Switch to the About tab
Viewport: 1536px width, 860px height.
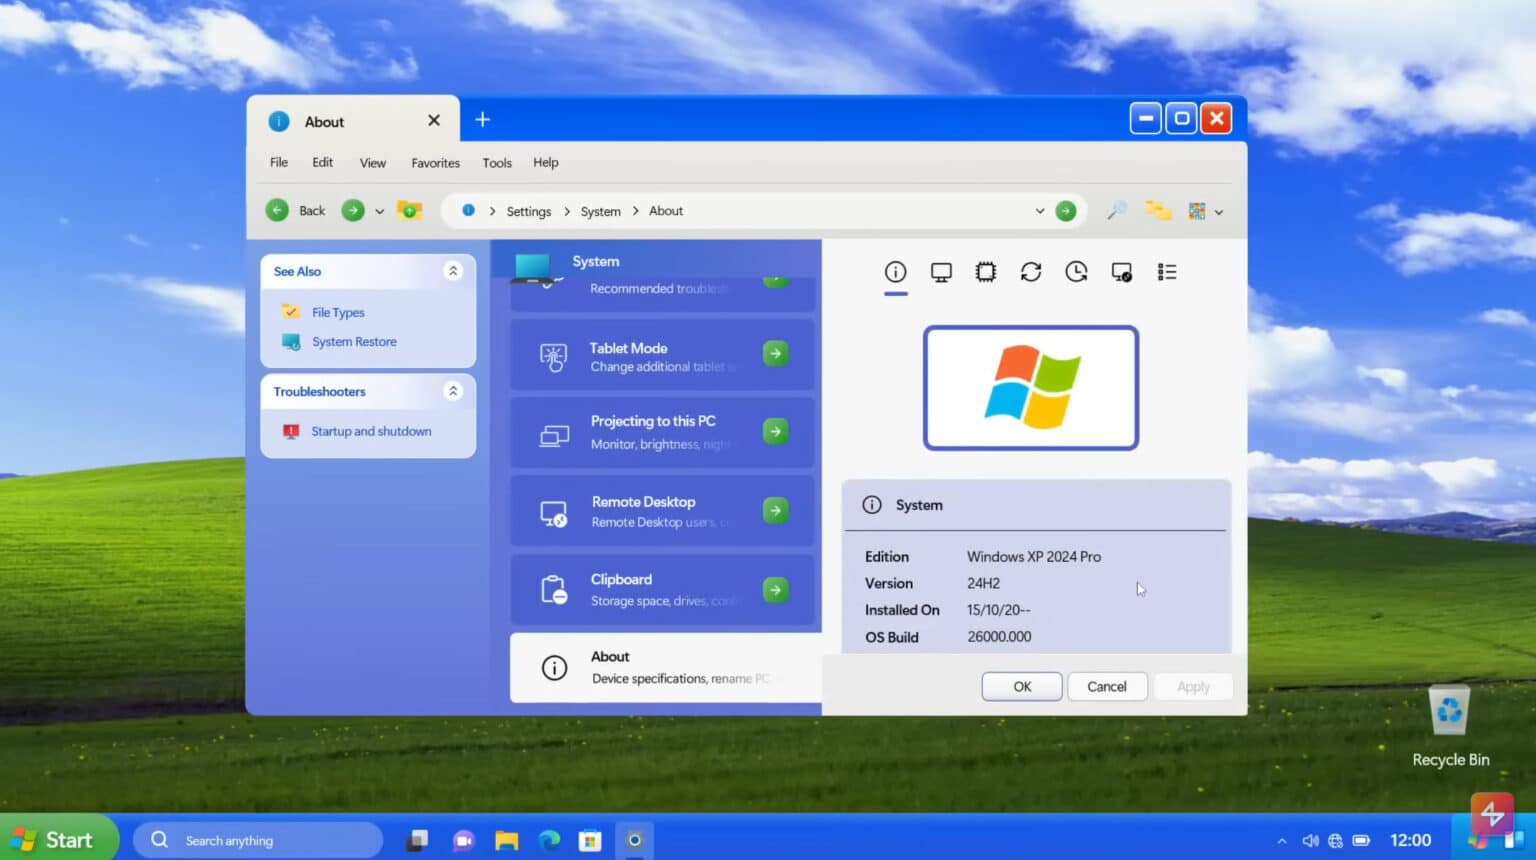point(324,121)
